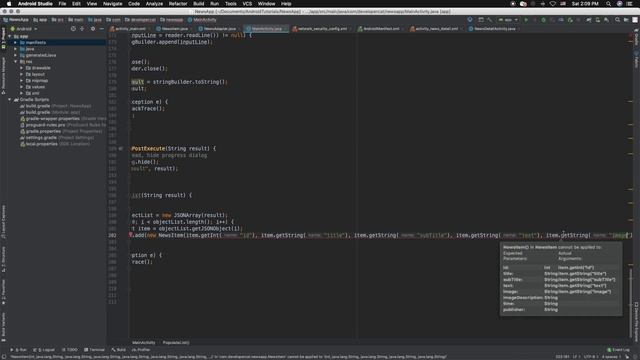Click the NewsApp breadcrumb in navigation bar

(16, 20)
